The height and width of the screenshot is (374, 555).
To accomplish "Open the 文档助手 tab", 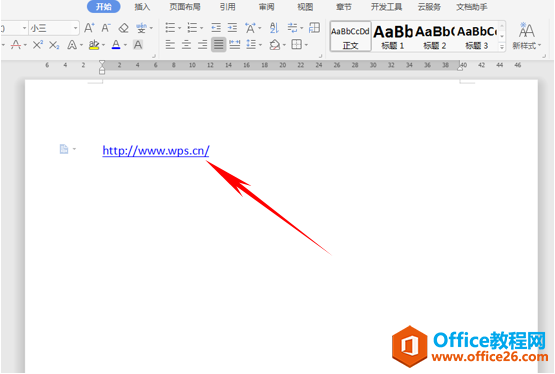I will coord(471,7).
